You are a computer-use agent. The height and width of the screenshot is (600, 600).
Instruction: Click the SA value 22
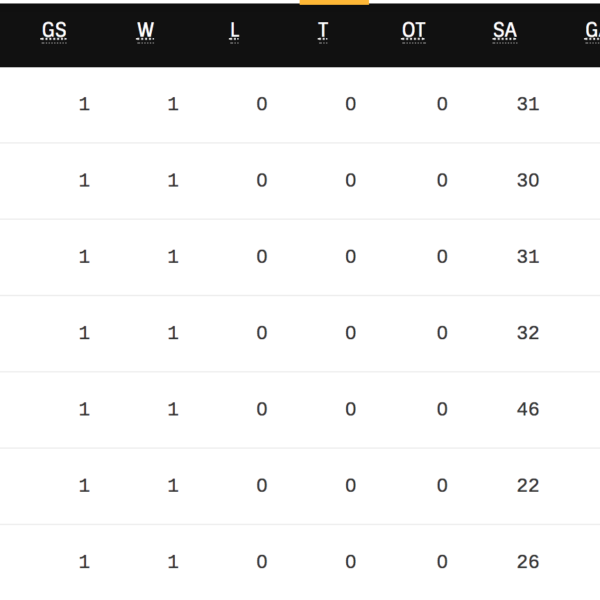(x=528, y=485)
